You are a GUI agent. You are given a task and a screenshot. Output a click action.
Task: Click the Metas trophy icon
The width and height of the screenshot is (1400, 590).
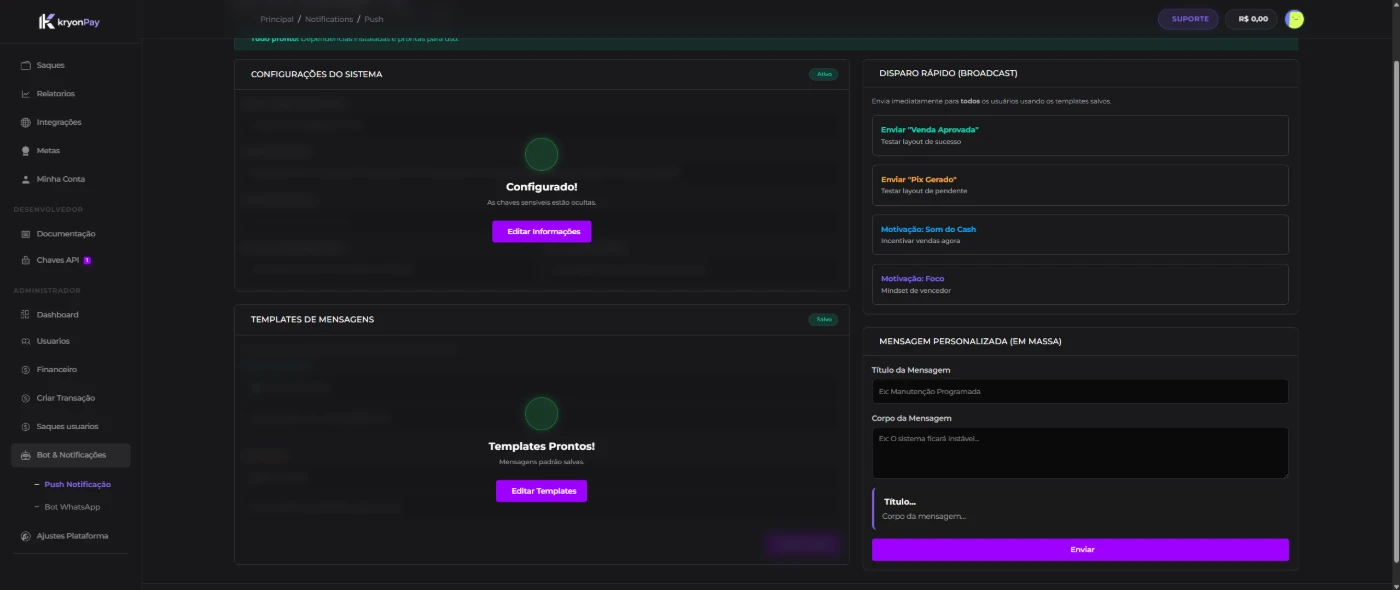(x=26, y=151)
